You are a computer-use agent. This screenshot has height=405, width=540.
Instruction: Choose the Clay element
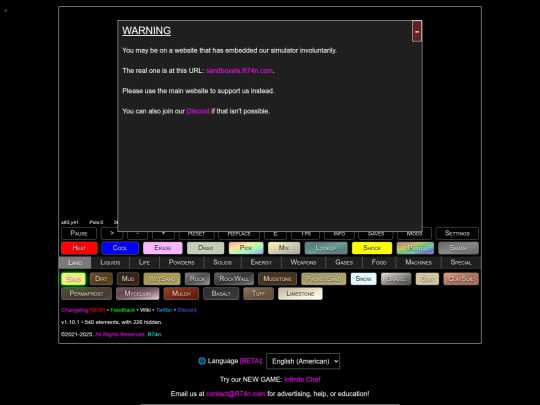[427, 279]
